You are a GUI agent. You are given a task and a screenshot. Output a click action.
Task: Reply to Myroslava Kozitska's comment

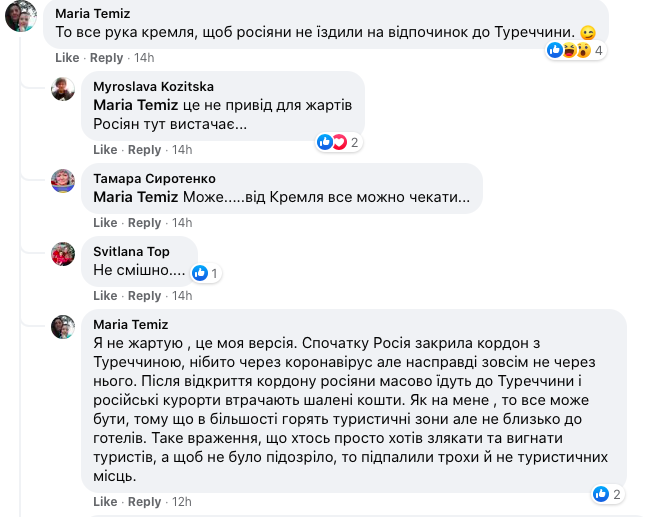145,150
